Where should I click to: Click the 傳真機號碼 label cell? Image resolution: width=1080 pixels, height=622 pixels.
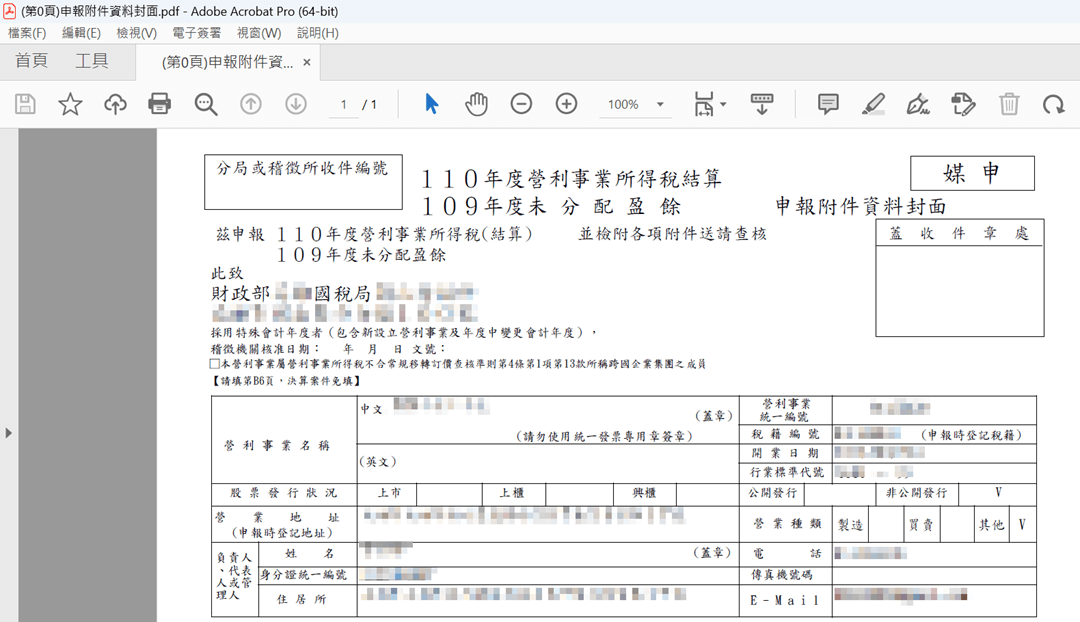point(786,574)
